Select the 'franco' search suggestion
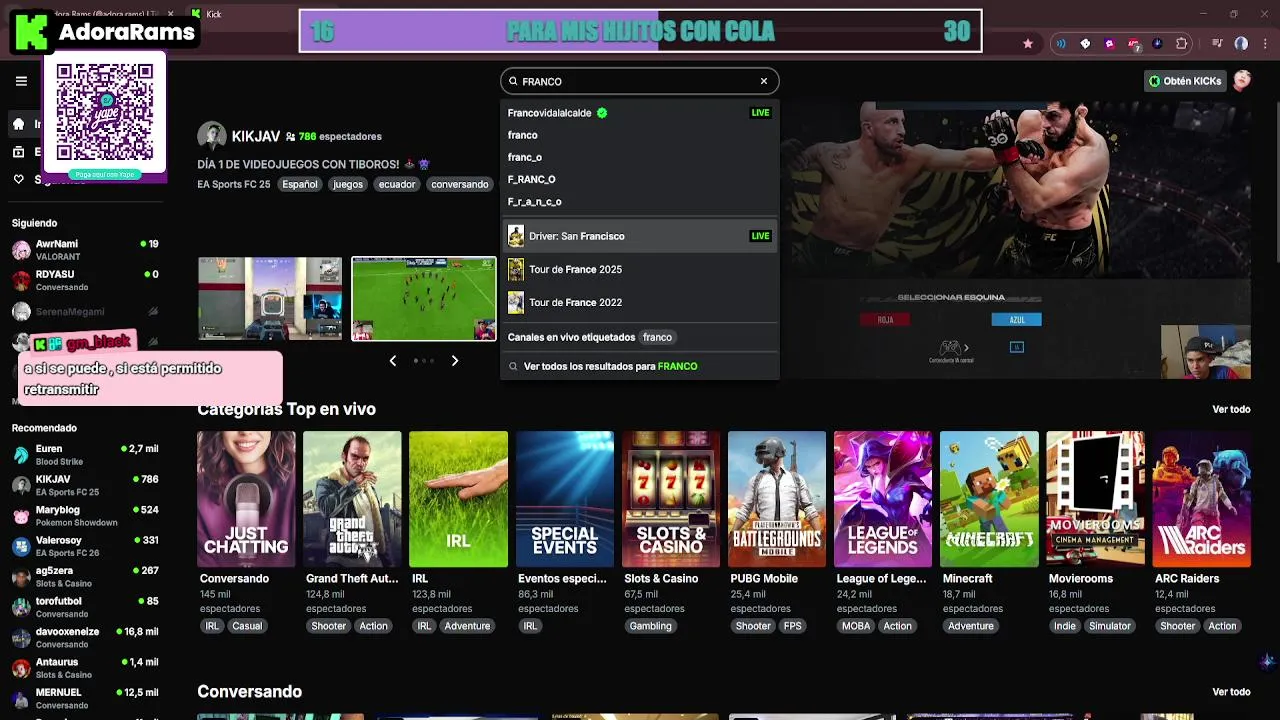1280x720 pixels. [x=639, y=135]
